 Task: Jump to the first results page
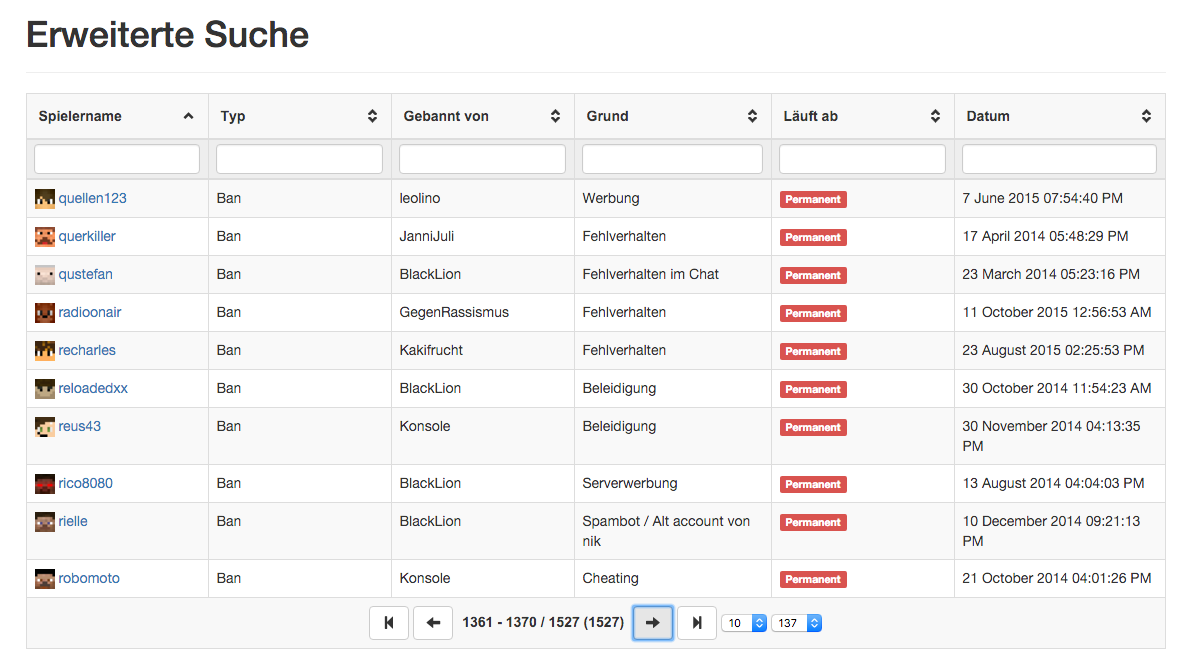pyautogui.click(x=389, y=622)
